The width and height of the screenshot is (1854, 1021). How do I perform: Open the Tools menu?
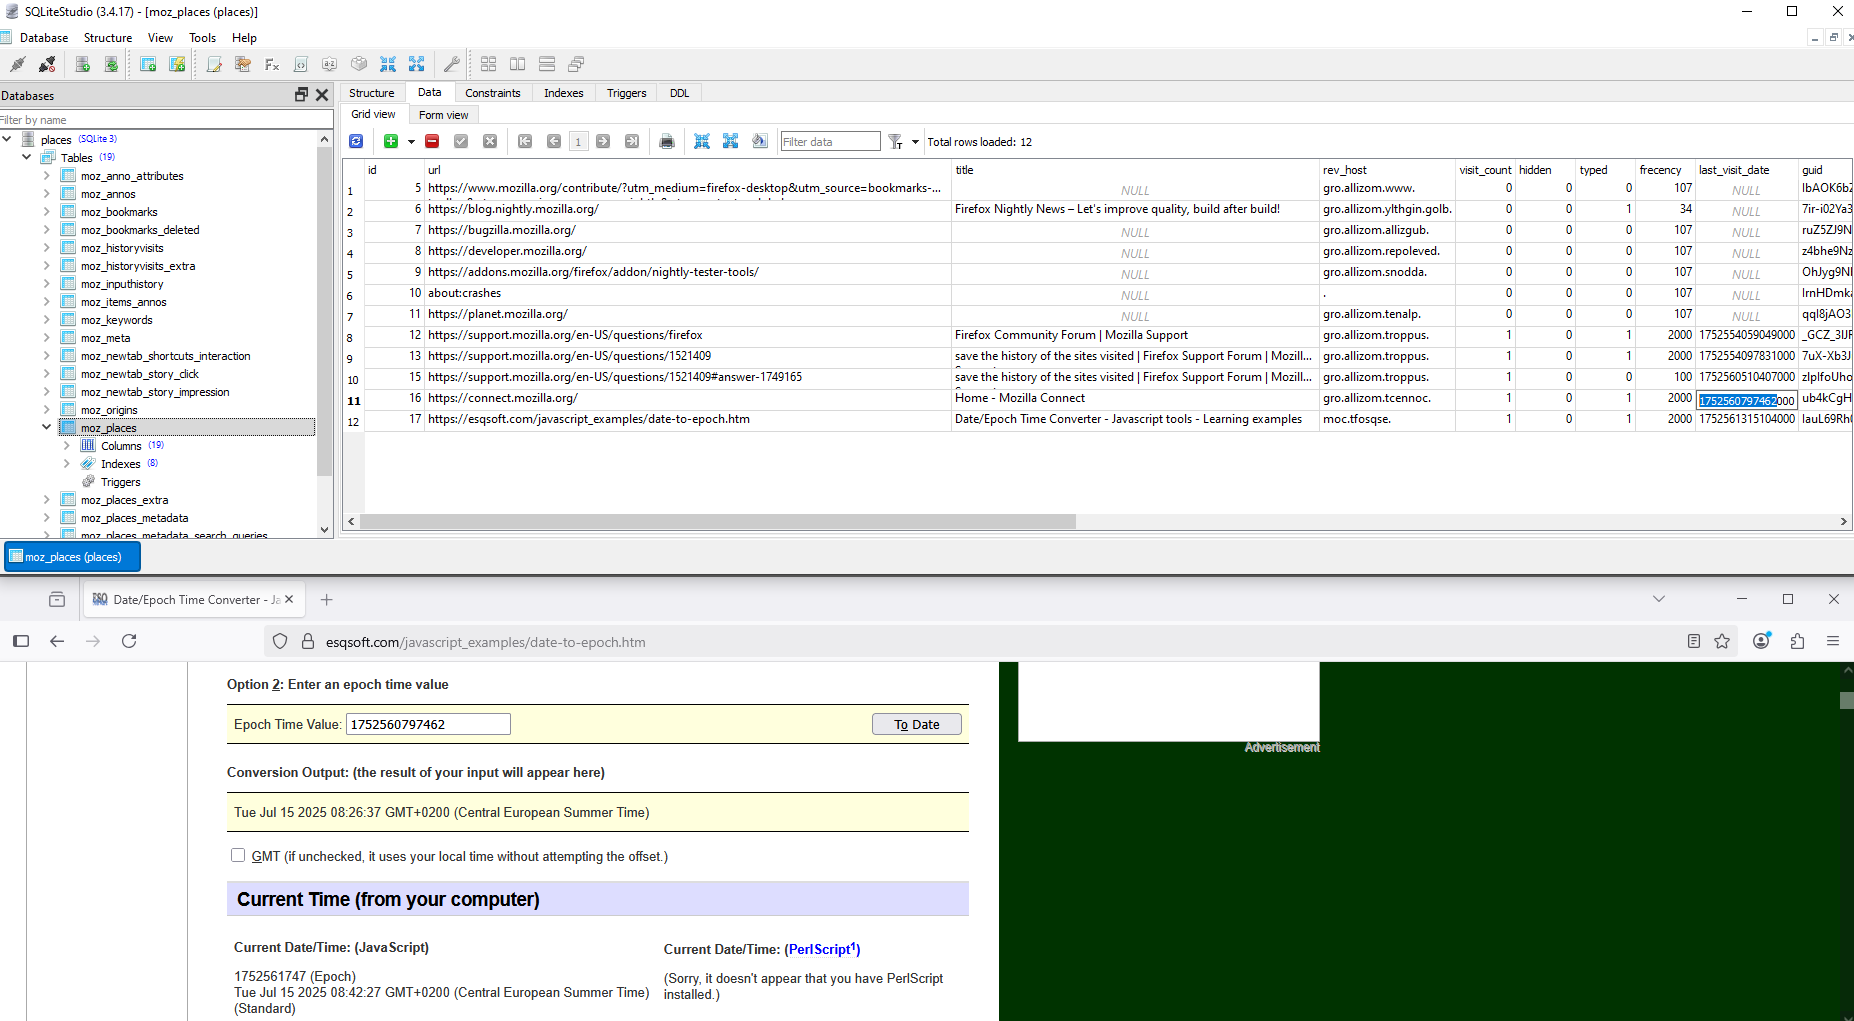202,38
